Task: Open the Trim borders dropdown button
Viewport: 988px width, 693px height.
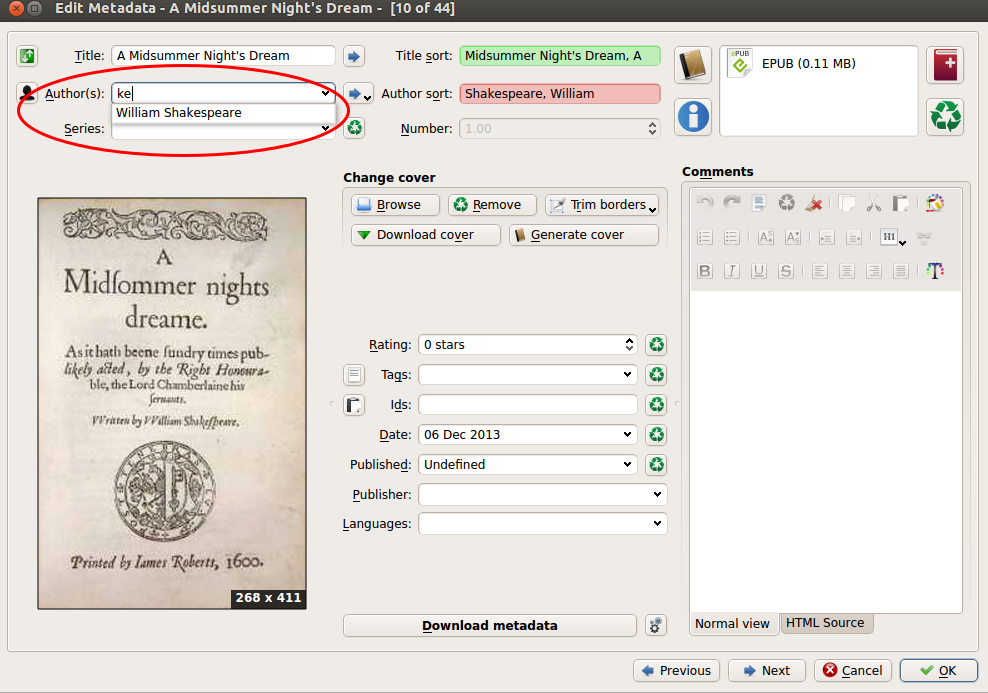Action: tap(602, 205)
